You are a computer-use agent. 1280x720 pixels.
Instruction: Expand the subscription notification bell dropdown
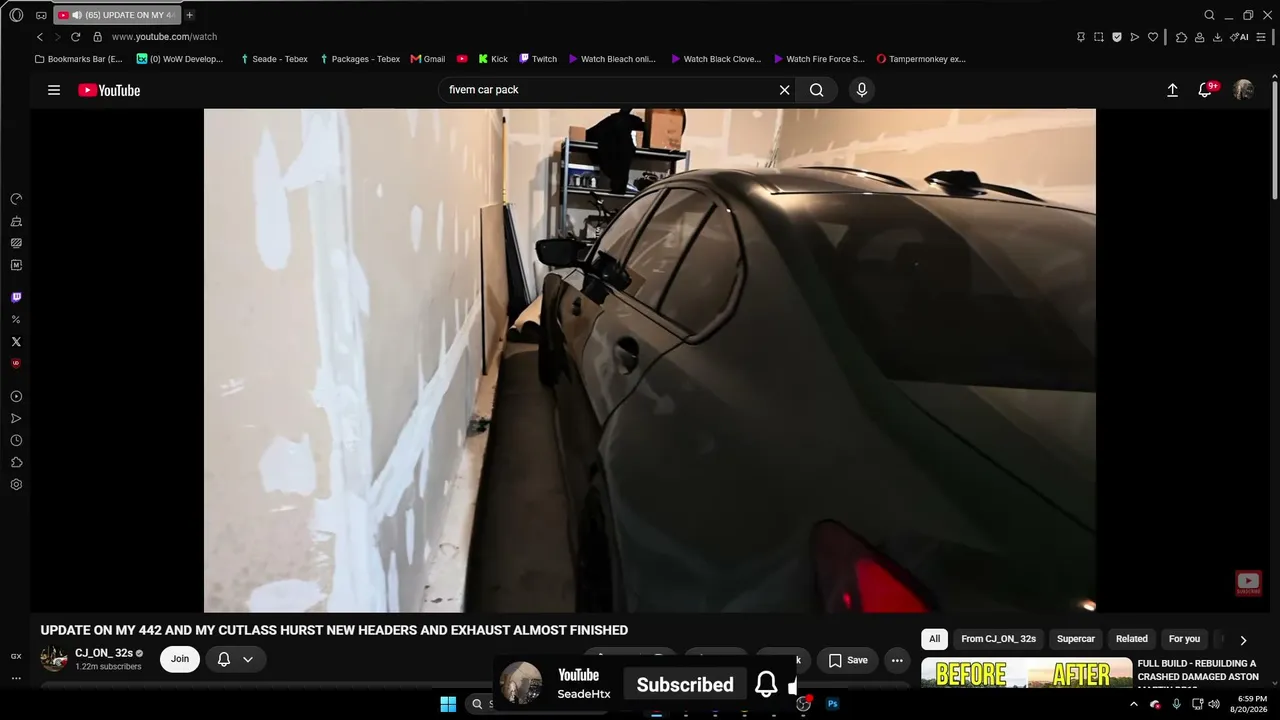(x=236, y=659)
